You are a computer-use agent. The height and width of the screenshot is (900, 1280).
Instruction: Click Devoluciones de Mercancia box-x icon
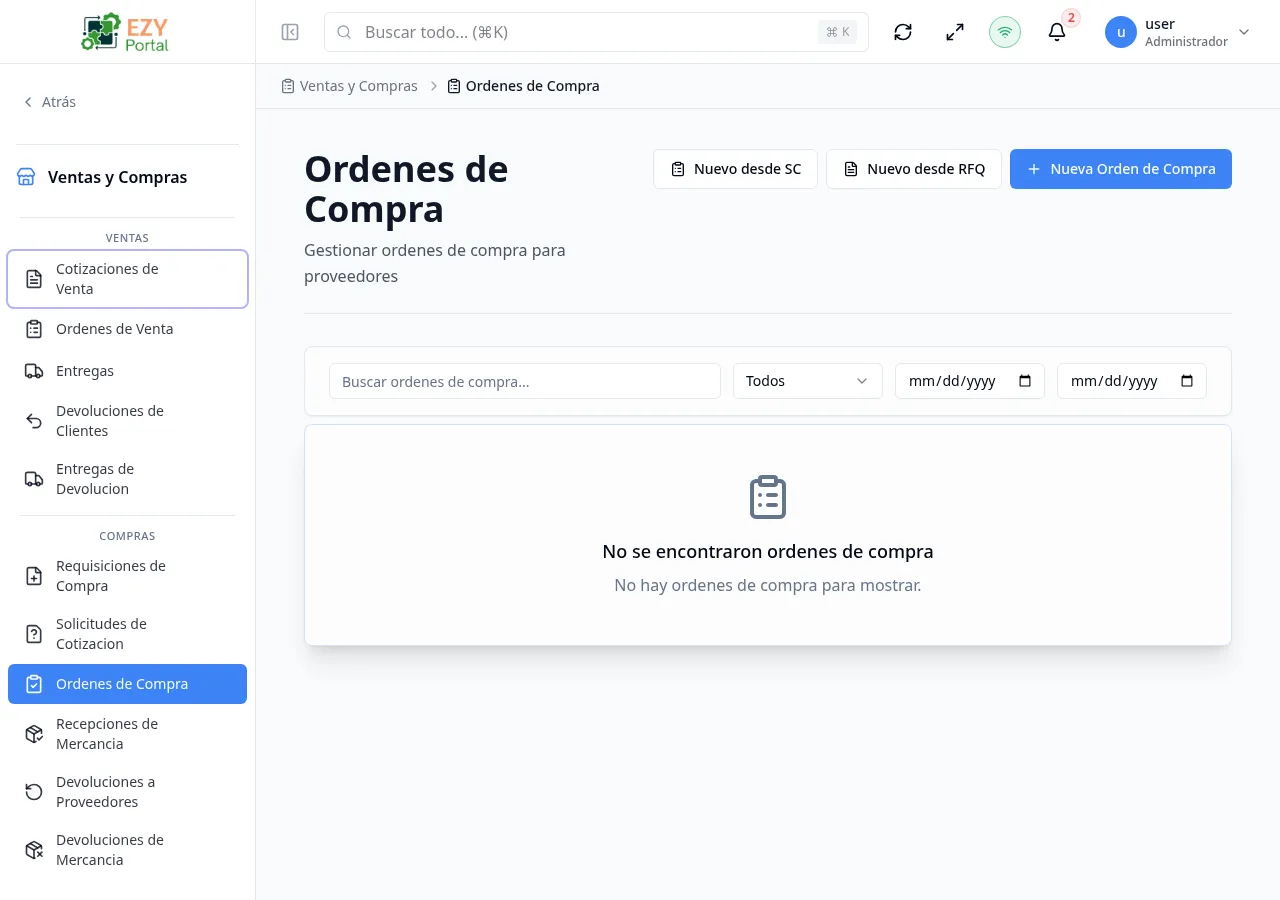tap(34, 850)
